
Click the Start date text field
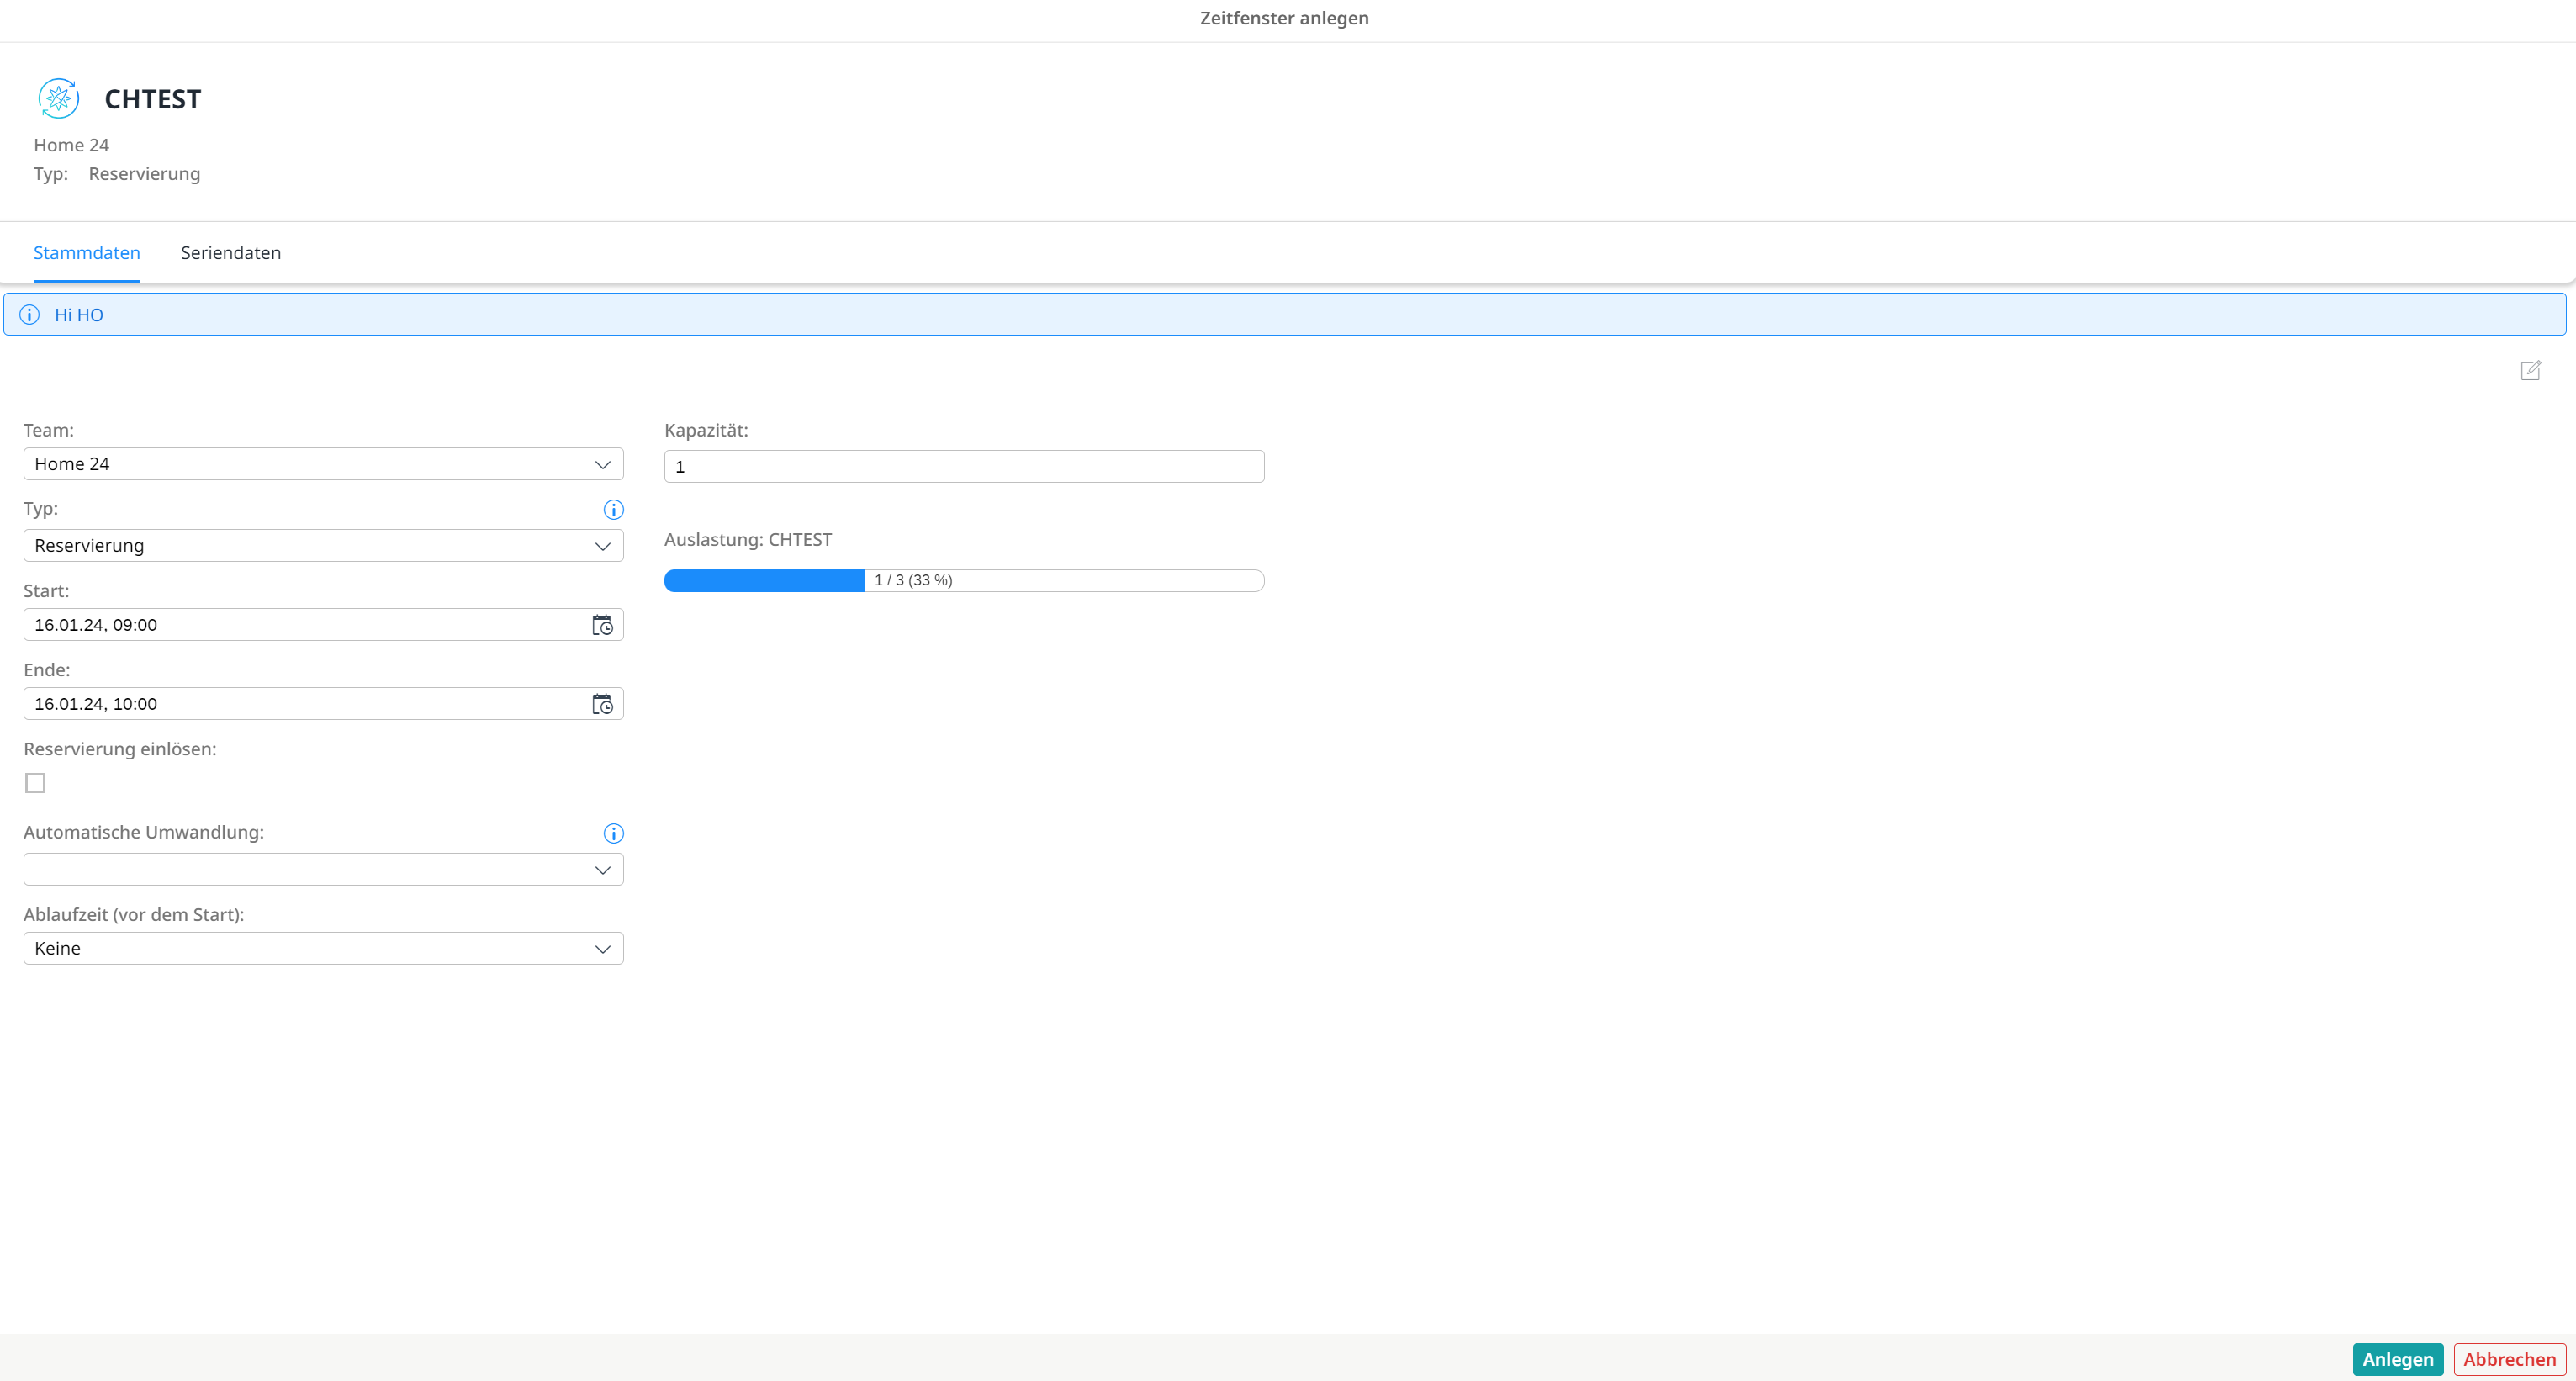(x=300, y=625)
